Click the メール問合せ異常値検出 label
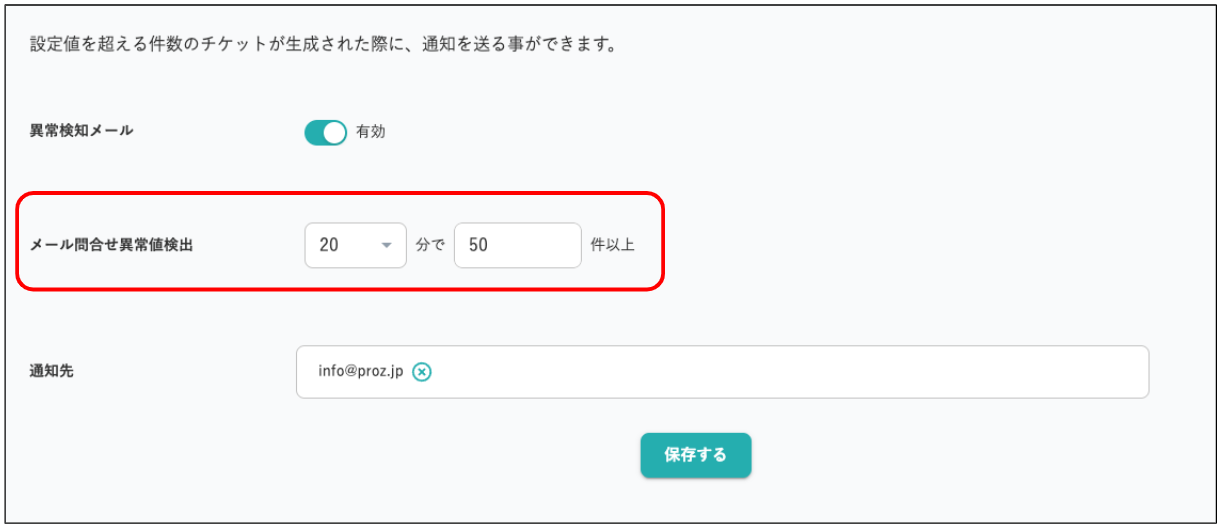The height and width of the screenshot is (527, 1221). (x=111, y=245)
